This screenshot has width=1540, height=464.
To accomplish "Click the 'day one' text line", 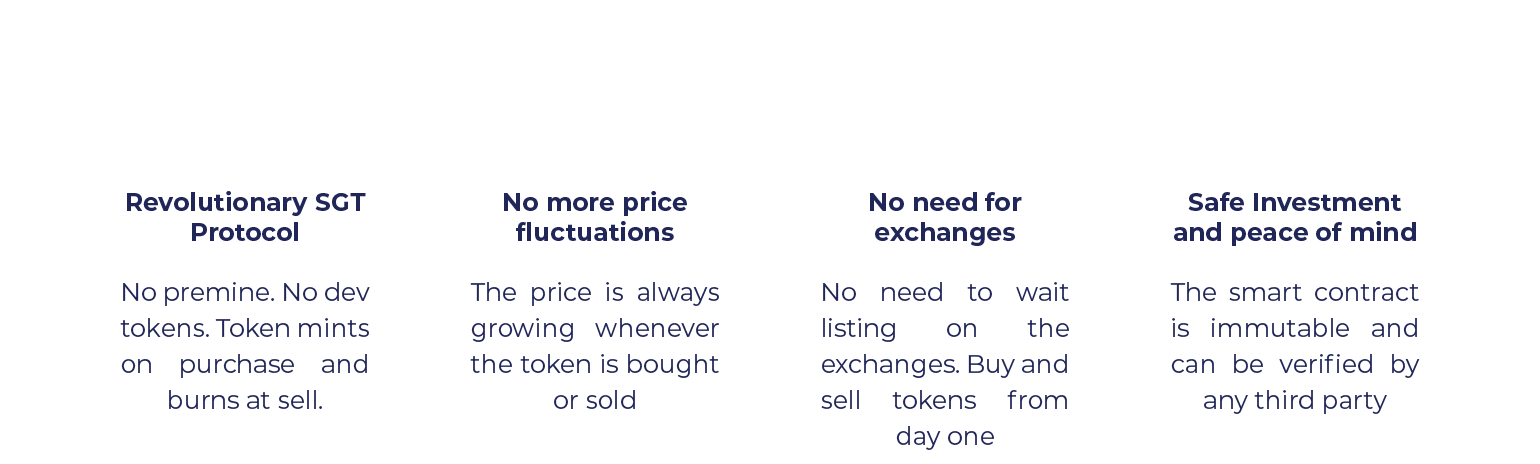I will coord(945,436).
